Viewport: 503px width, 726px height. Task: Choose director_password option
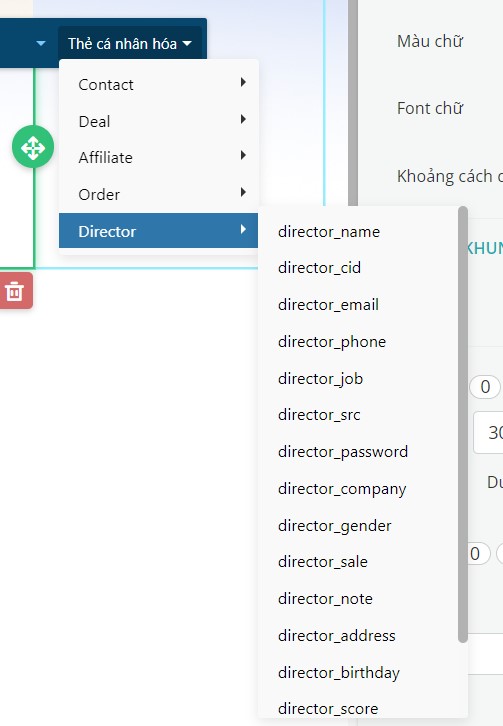343,451
